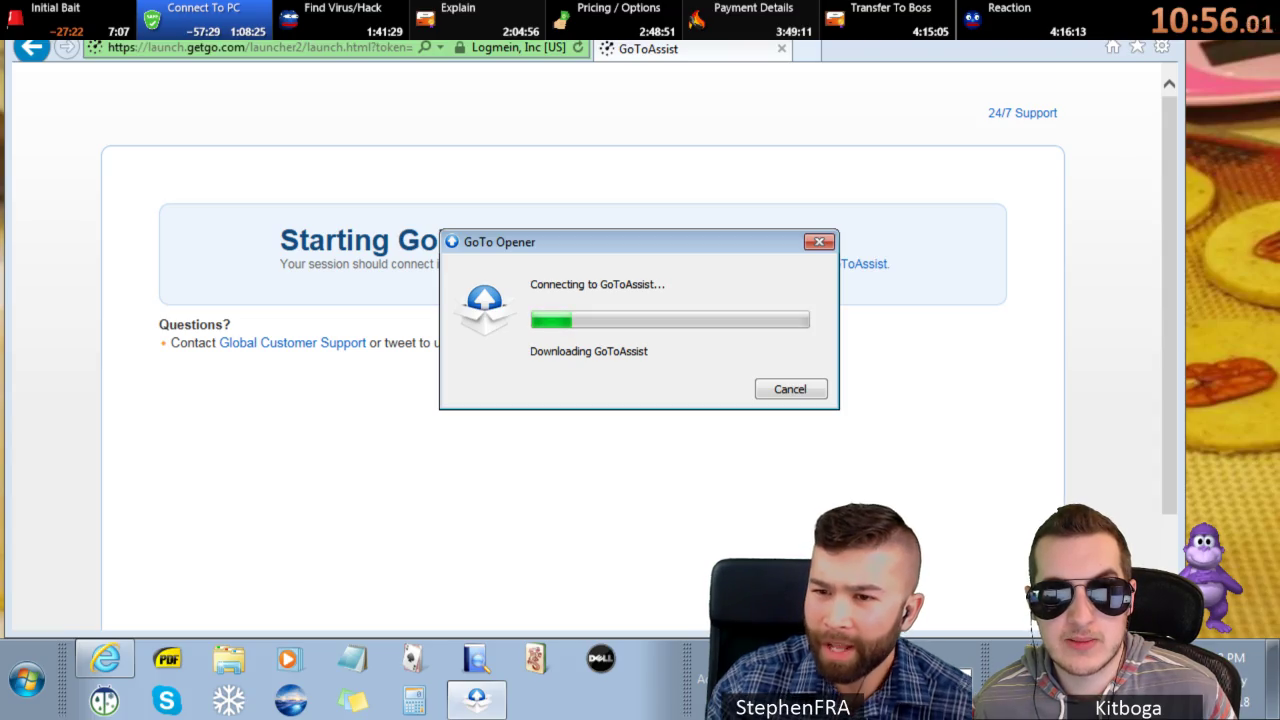Image resolution: width=1280 pixels, height=720 pixels.
Task: Open Notepad from the taskbar
Action: pyautogui.click(x=352, y=659)
